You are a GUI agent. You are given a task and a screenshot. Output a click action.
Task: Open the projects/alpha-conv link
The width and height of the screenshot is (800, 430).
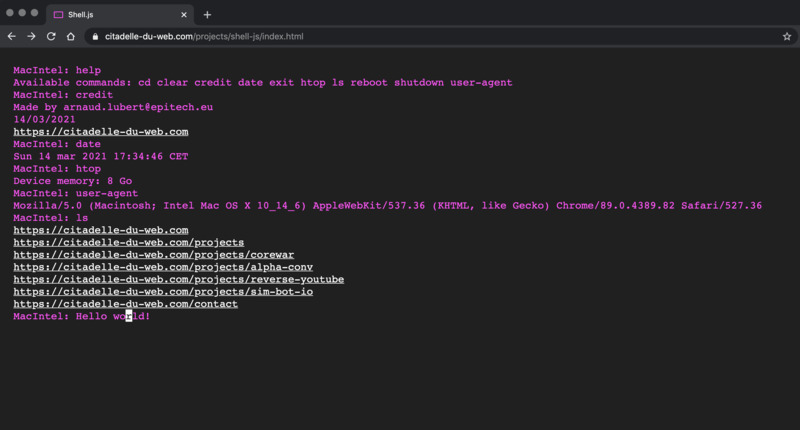coord(163,267)
